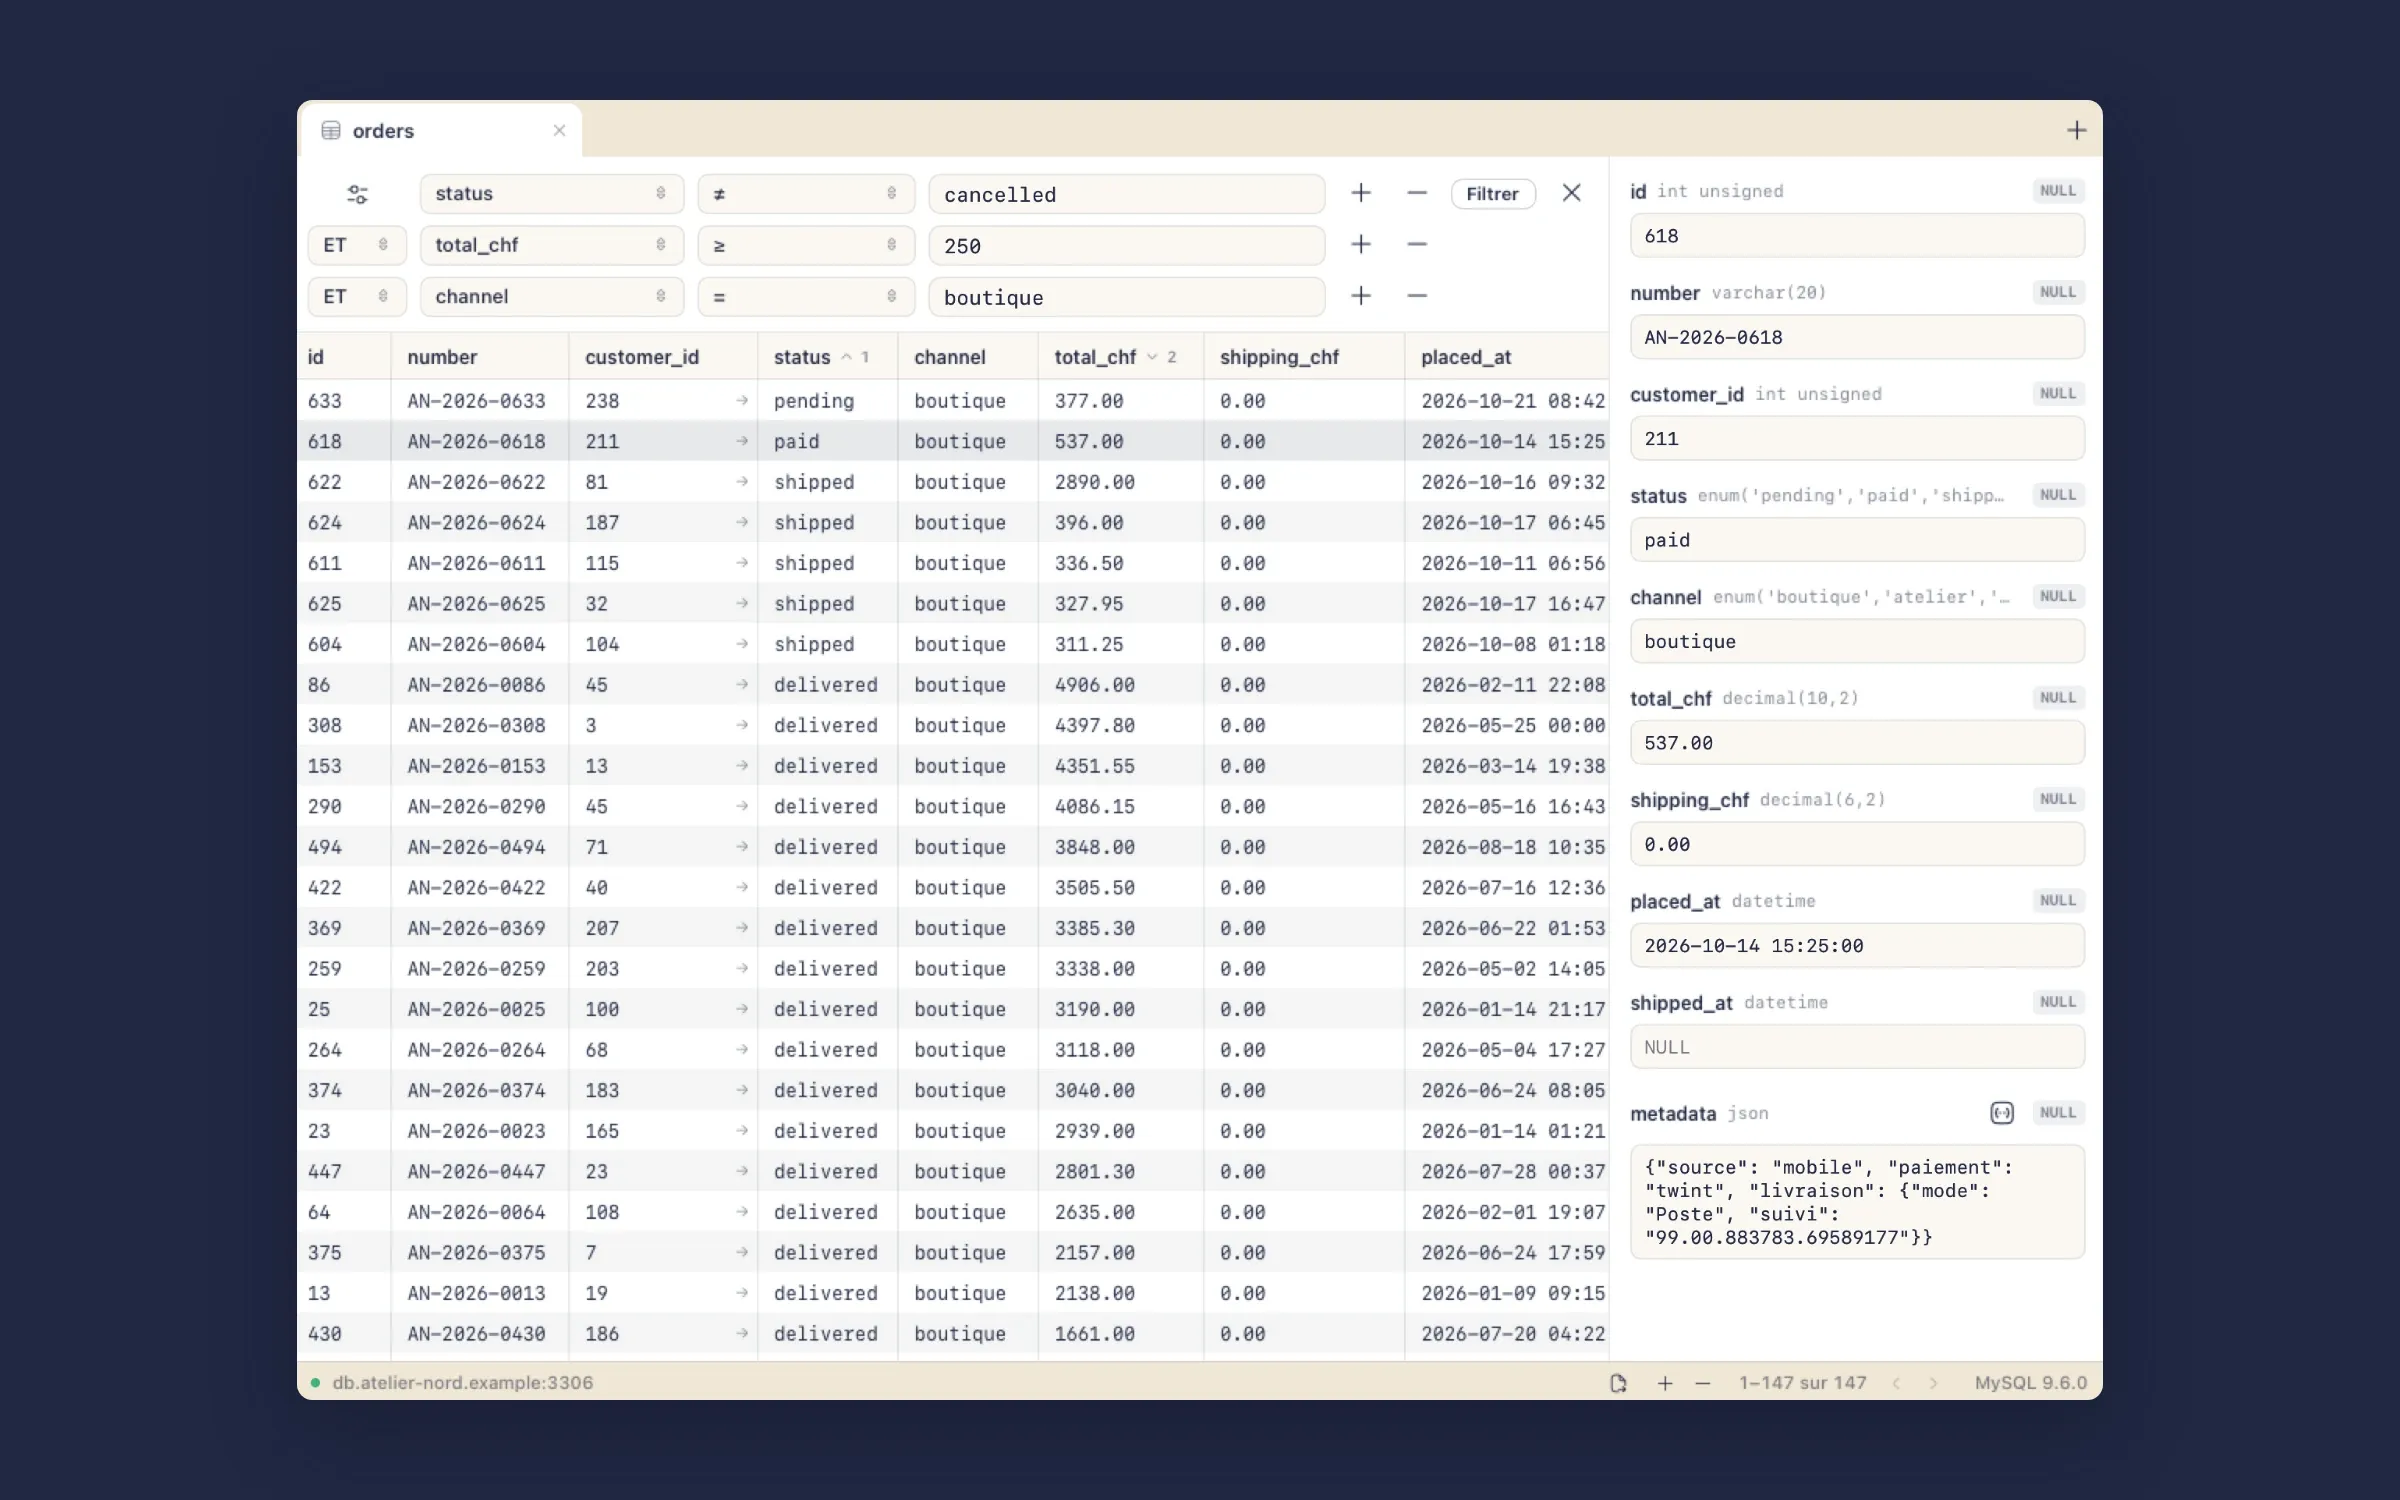Click the 250 filter value field
Screen dimensions: 2400x1500
(1127, 245)
